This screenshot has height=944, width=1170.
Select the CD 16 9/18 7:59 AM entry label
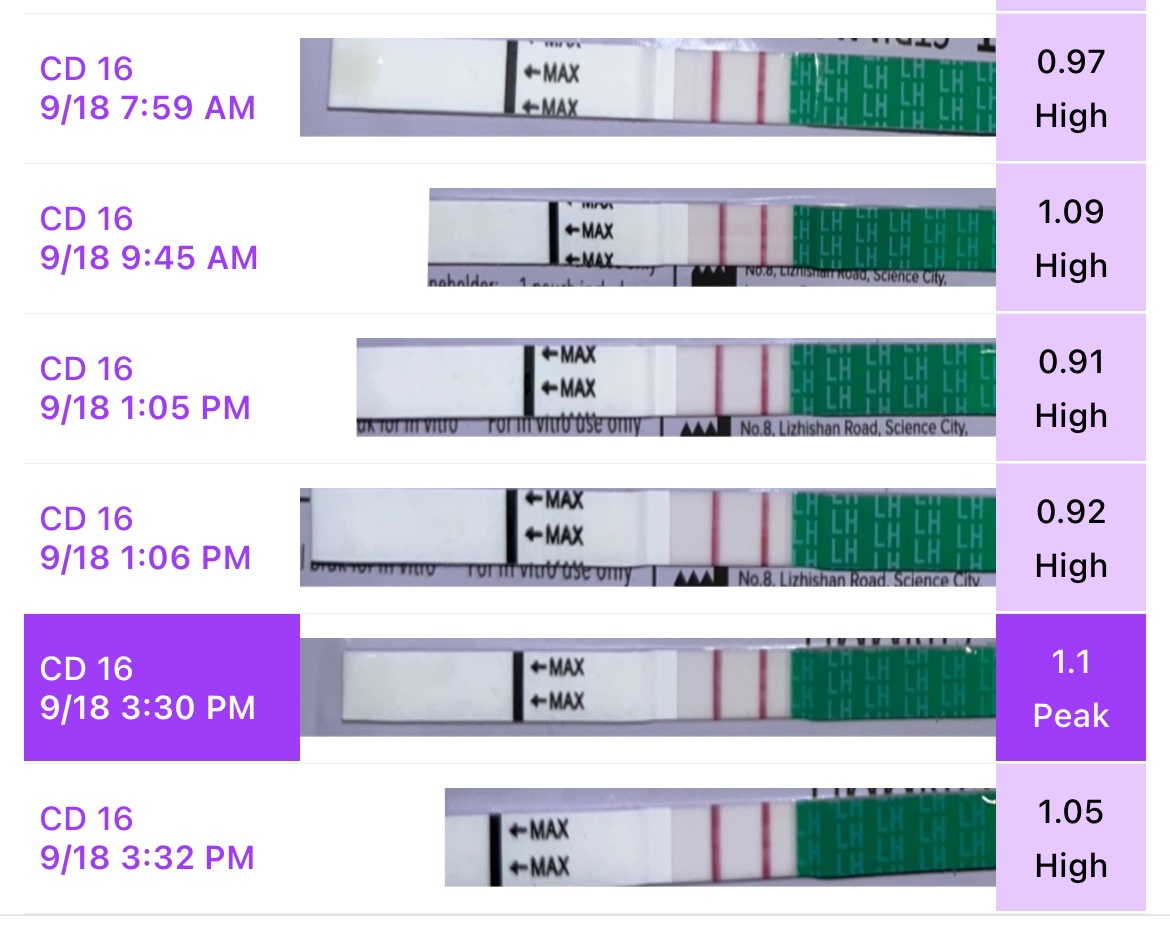point(148,88)
